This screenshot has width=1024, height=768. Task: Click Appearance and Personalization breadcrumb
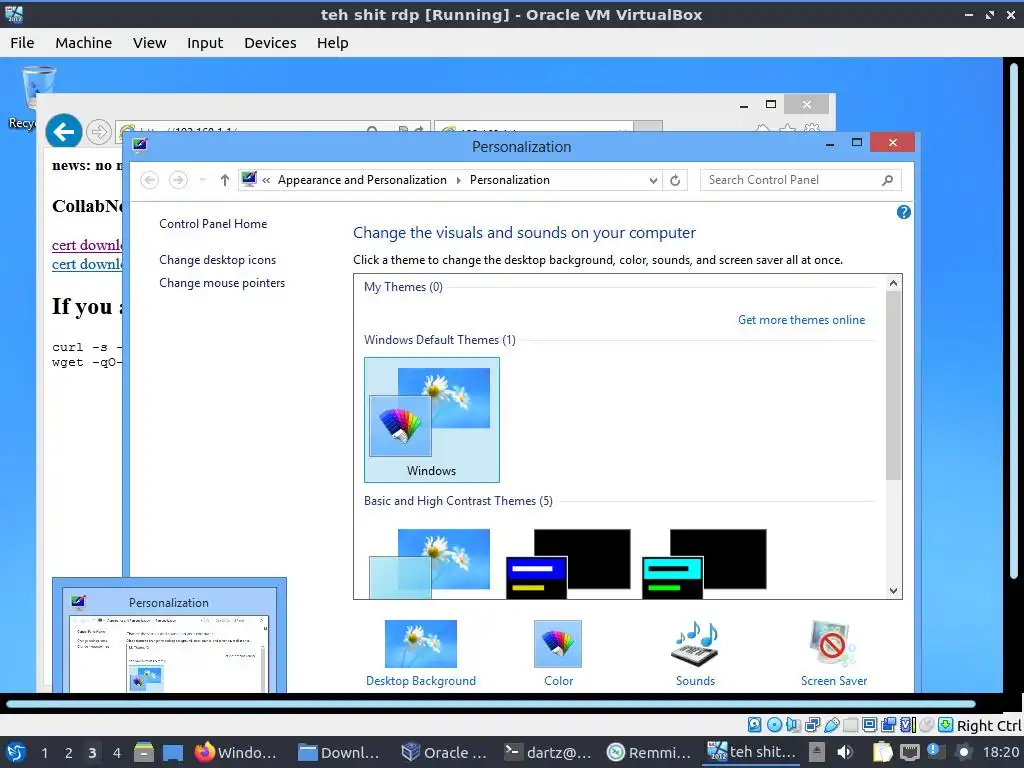point(362,180)
